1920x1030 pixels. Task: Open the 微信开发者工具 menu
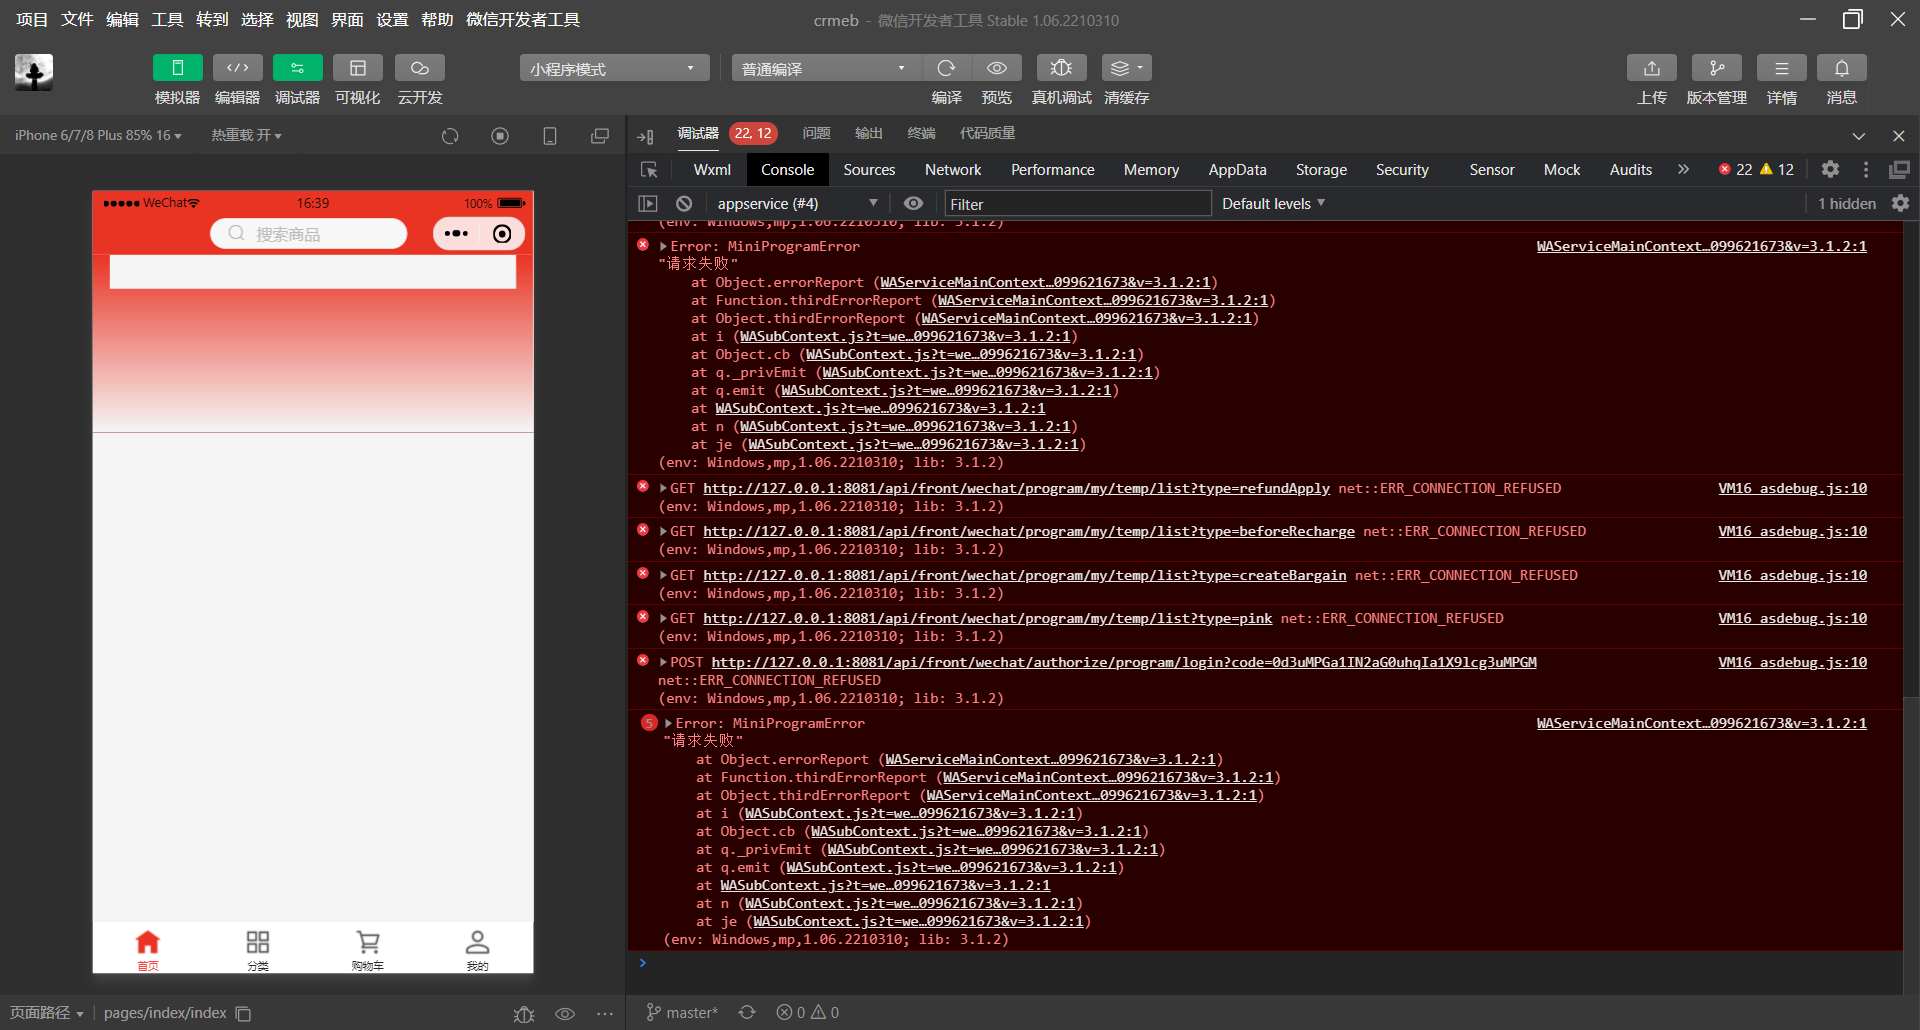pos(523,19)
